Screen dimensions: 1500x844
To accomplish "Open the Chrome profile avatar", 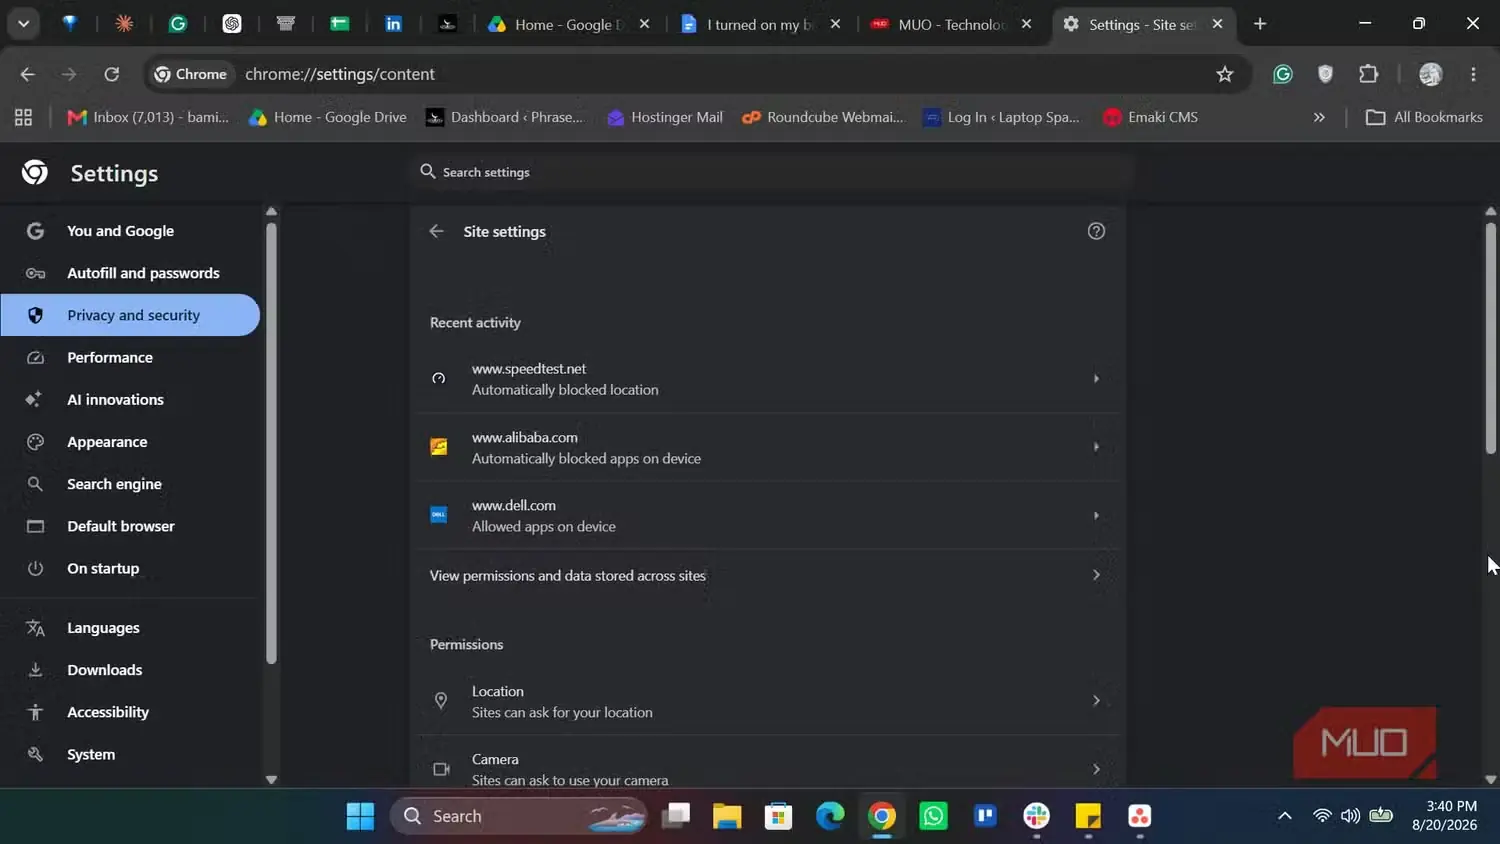I will click(x=1430, y=74).
